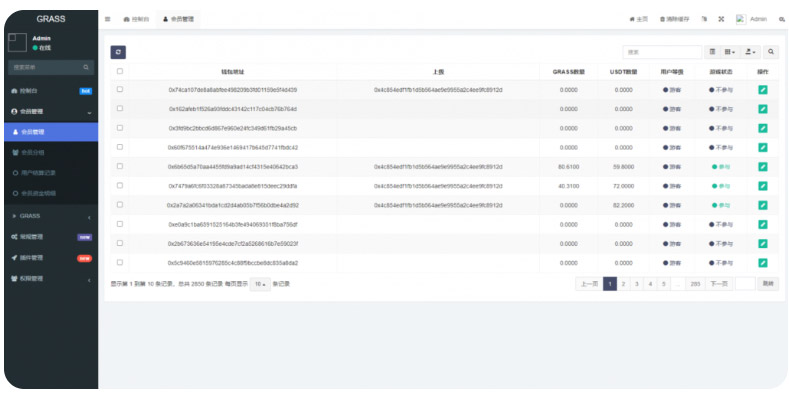Go to page 3 in pagination
The height and width of the screenshot is (393, 789).
pyautogui.click(x=637, y=284)
